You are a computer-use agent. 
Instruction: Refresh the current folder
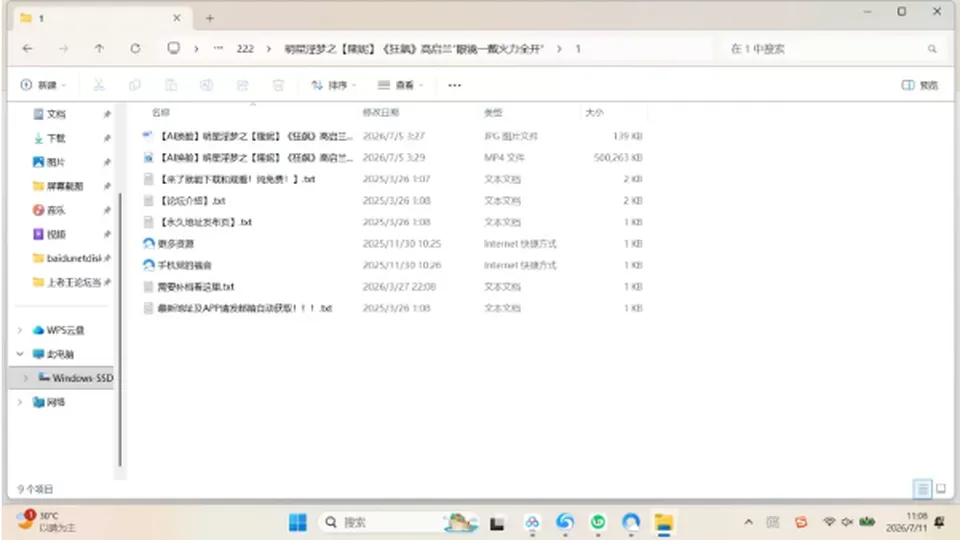135,48
